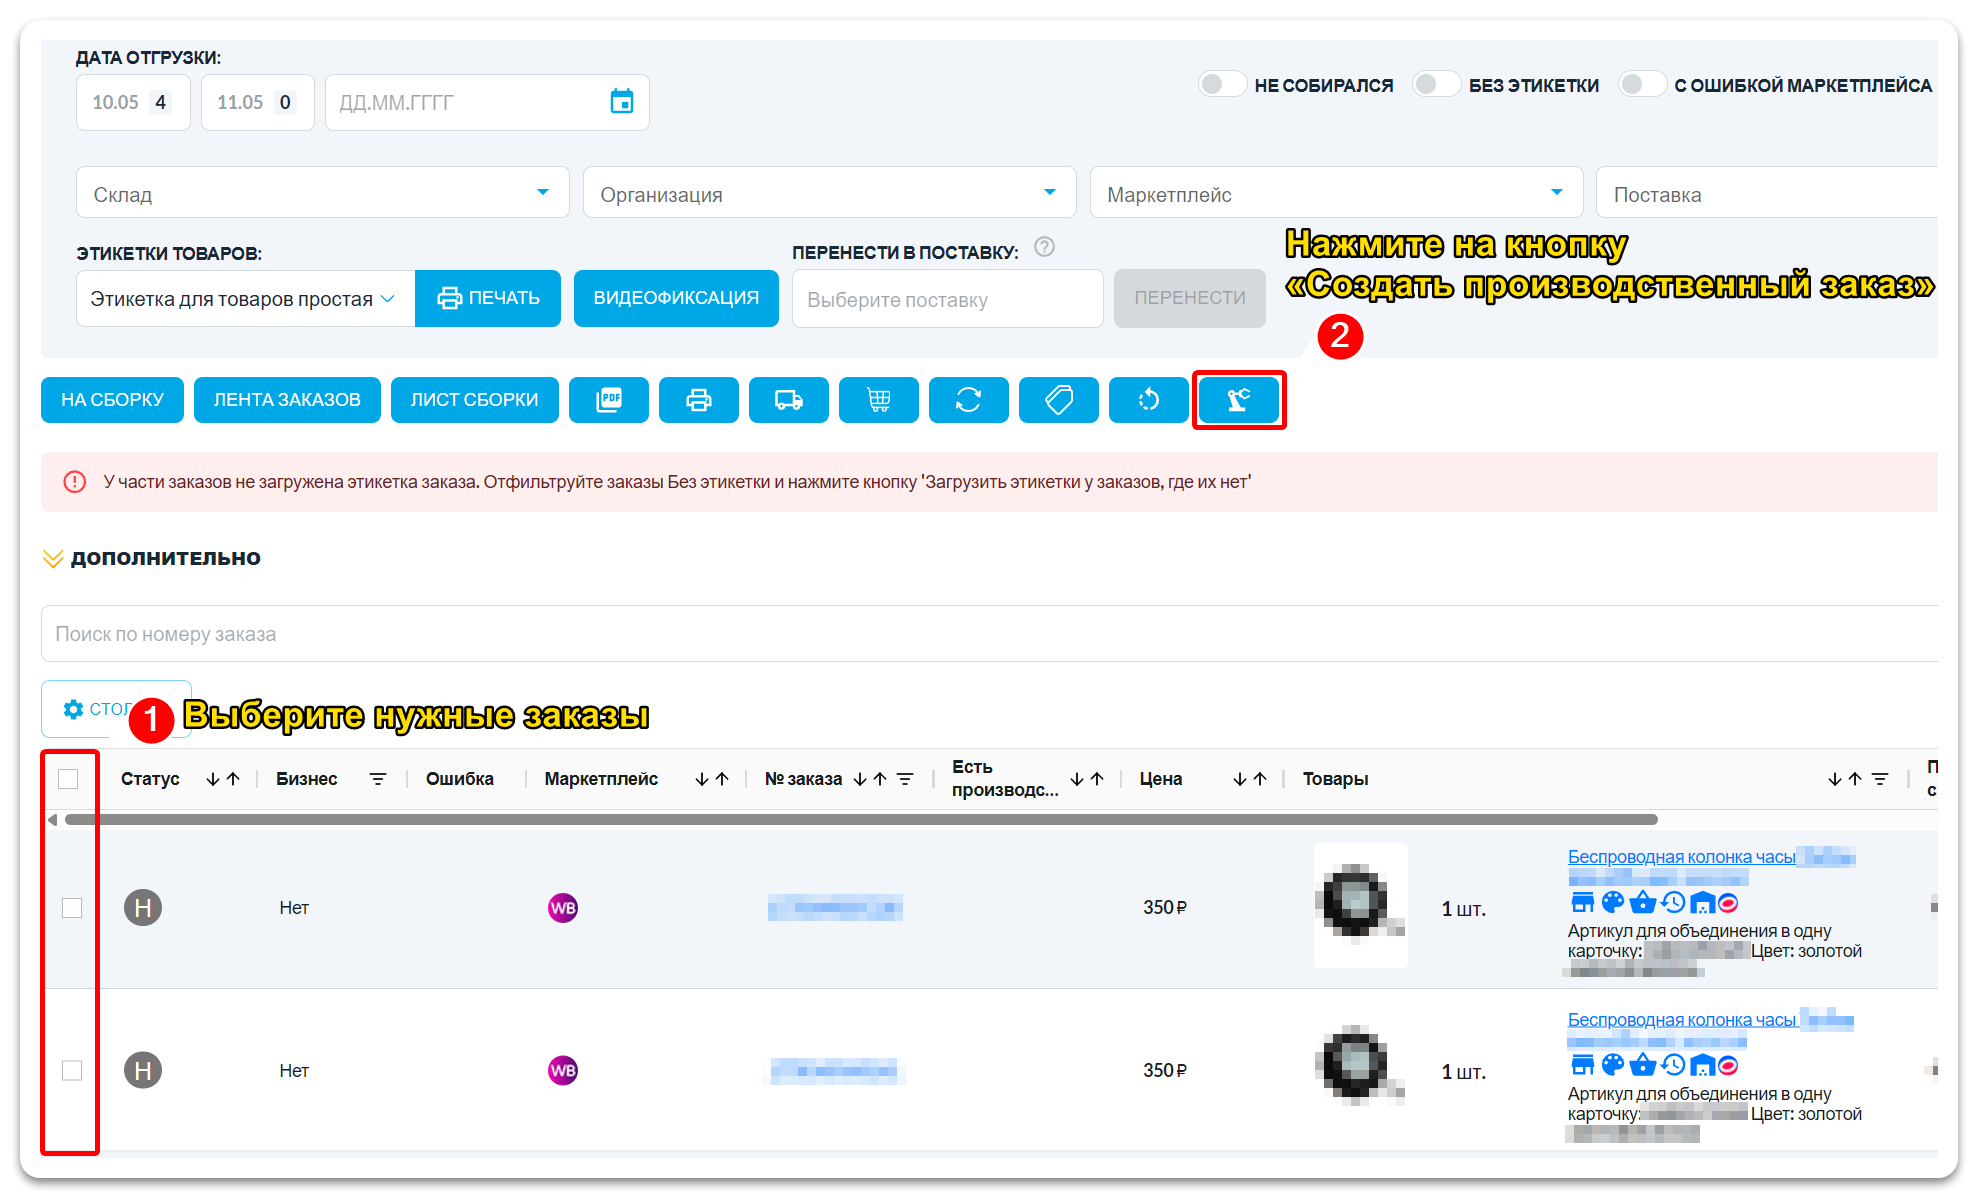Click the scrollbar left arrow

[x=52, y=820]
